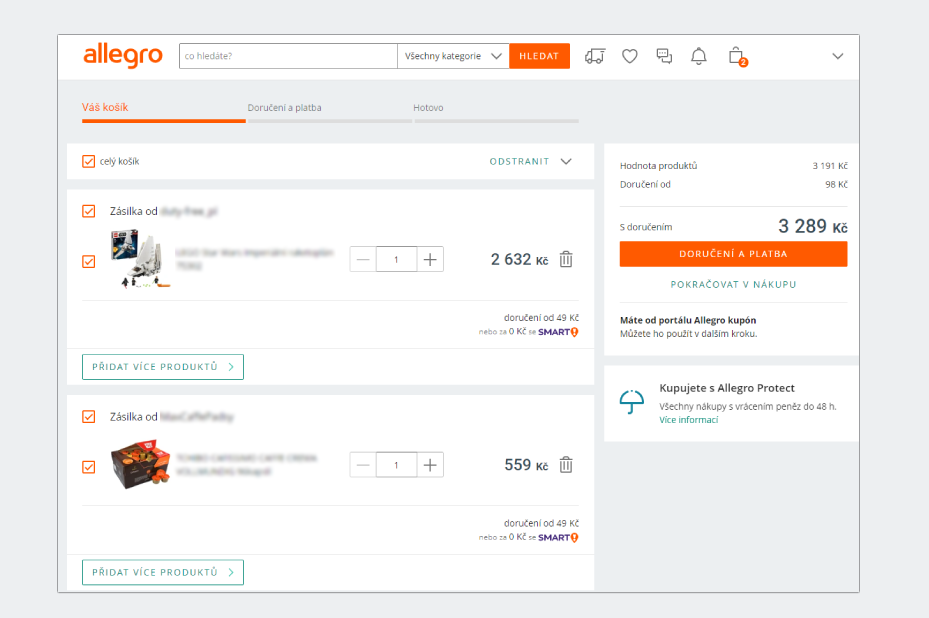Uncheck the coffee capsules item checkbox

(x=88, y=467)
